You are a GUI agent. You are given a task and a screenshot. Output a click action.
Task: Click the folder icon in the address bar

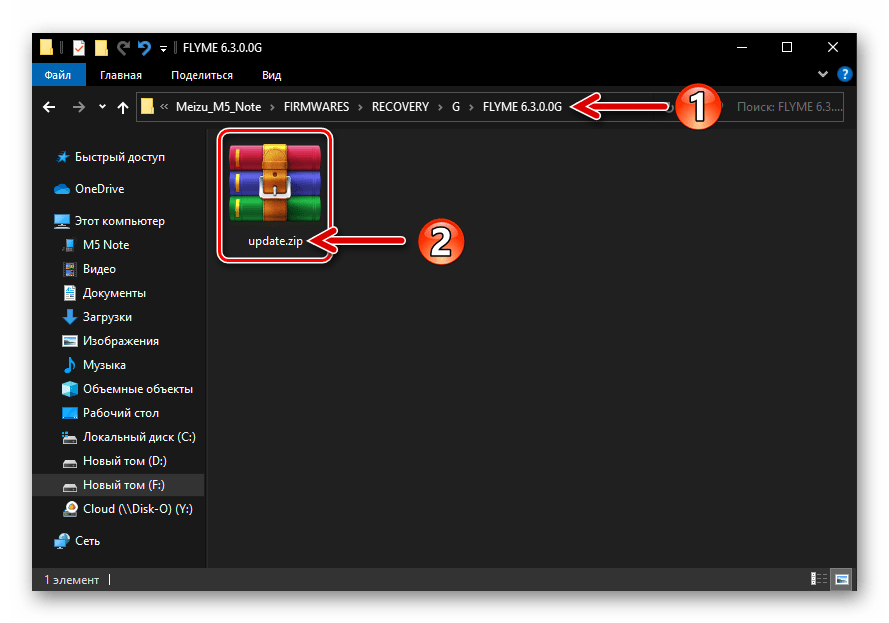tap(147, 107)
